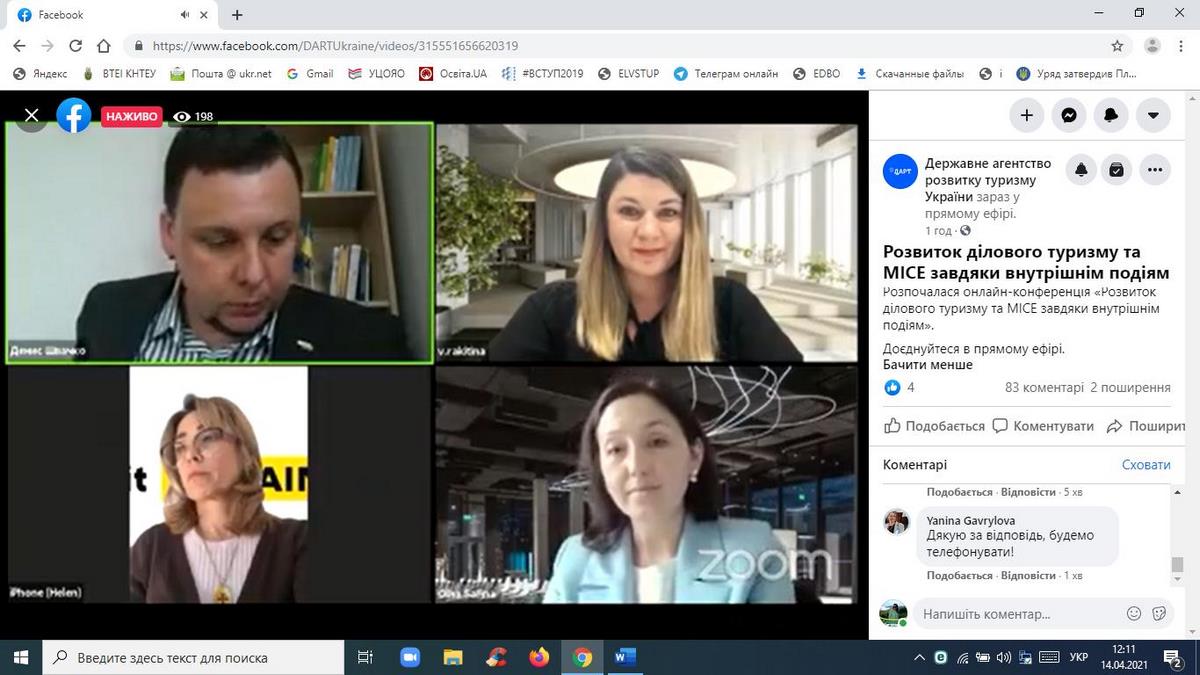Viewport: 1200px width, 675px height.
Task: Click the plus Create icon
Action: (x=1026, y=115)
